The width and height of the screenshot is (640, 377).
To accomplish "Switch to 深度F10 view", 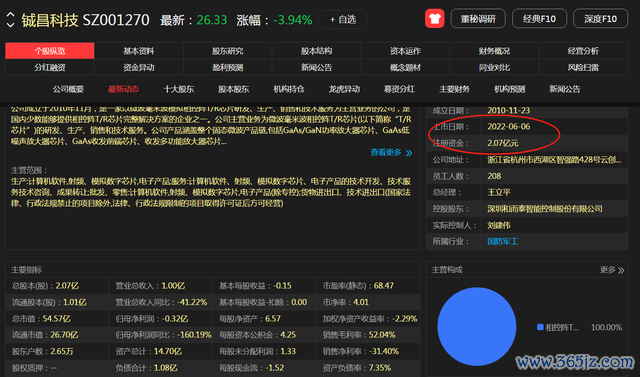I will 600,19.
